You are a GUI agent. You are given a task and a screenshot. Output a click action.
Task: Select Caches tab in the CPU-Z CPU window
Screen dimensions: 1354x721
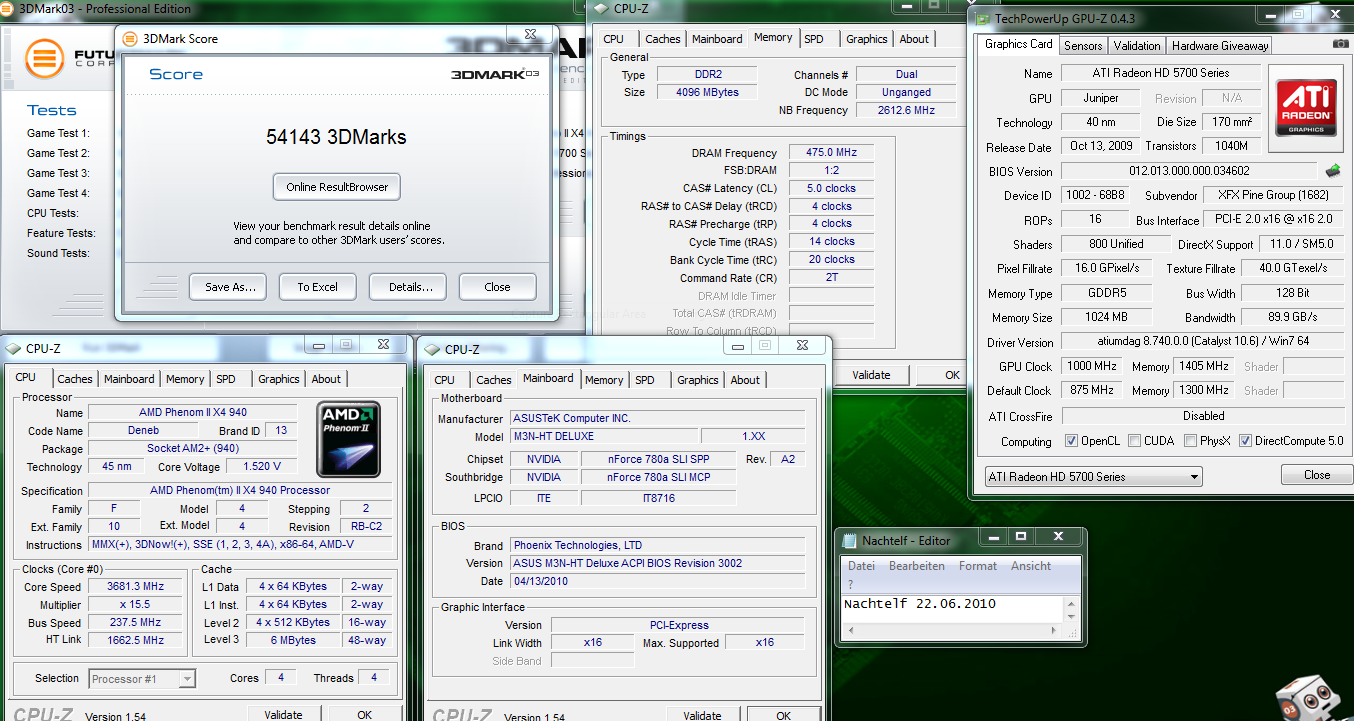coord(75,379)
